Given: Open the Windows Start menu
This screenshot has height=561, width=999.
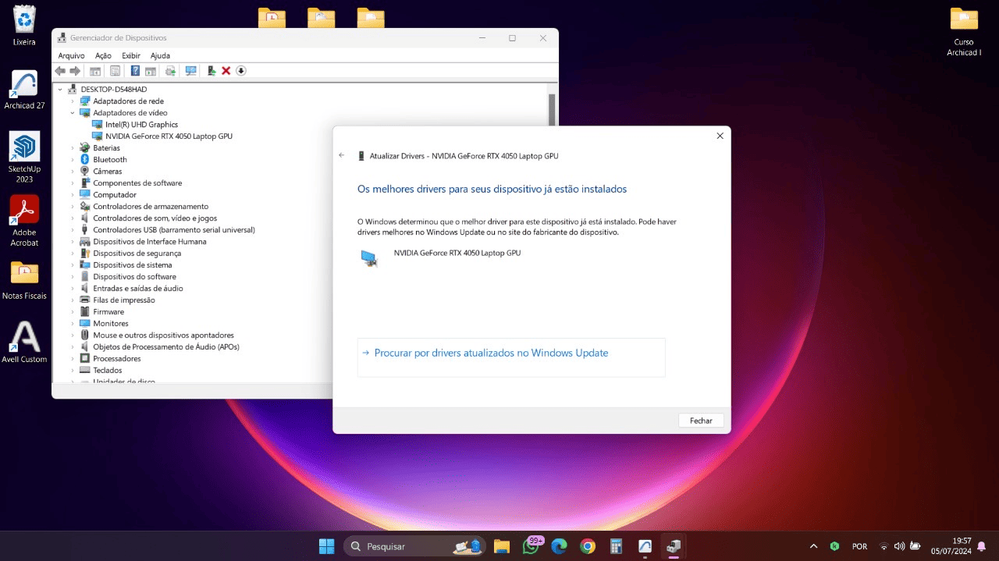Looking at the screenshot, I should tap(327, 546).
